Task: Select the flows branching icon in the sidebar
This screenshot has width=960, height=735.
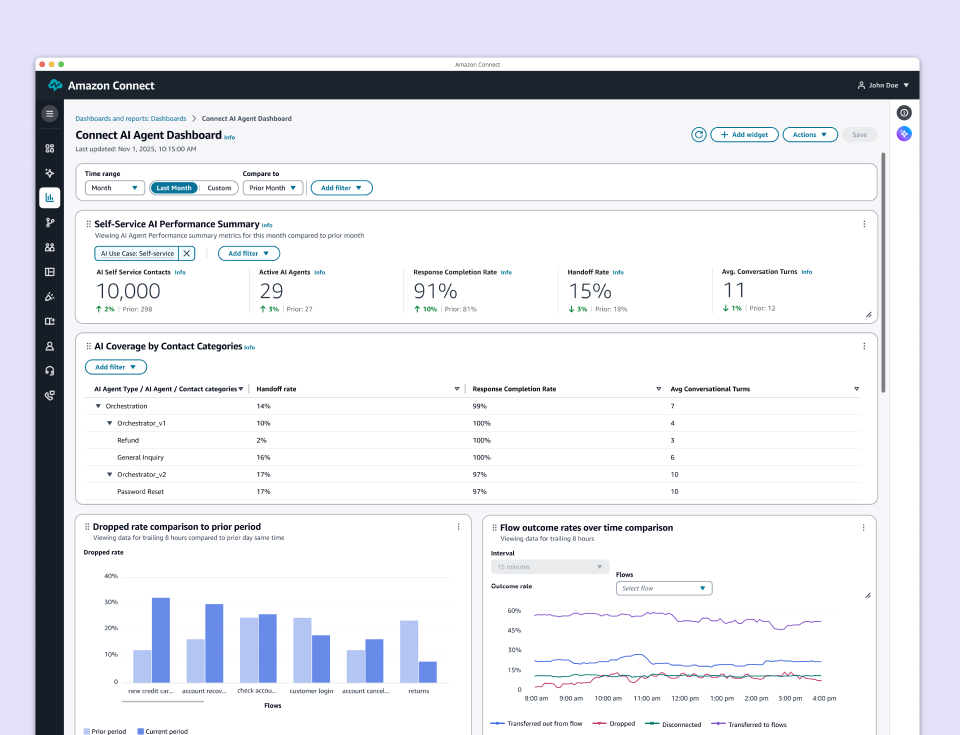Action: click(49, 222)
